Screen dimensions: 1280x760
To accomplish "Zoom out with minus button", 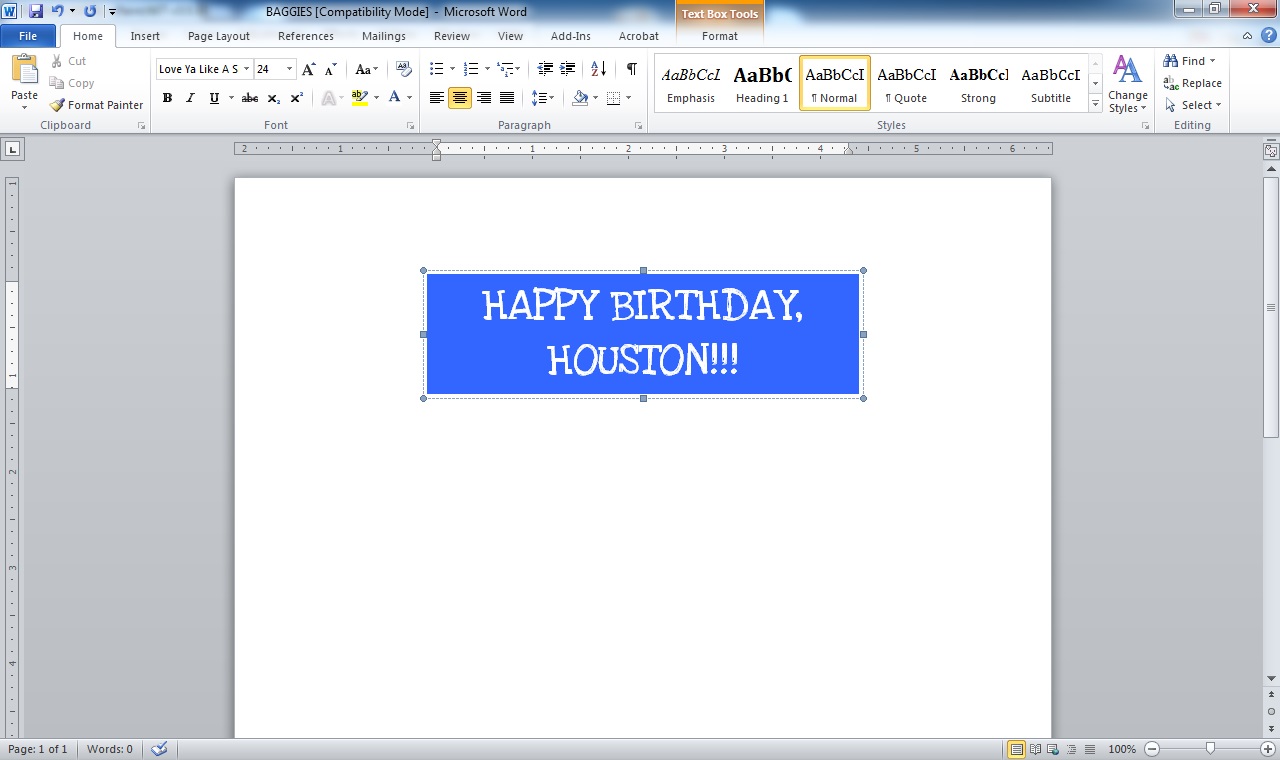I will pos(1152,749).
